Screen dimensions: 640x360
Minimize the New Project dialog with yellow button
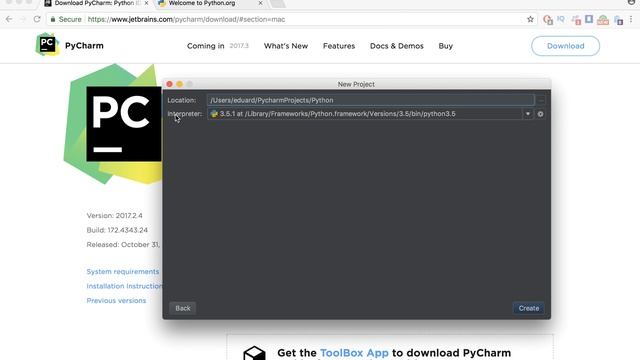(x=180, y=84)
